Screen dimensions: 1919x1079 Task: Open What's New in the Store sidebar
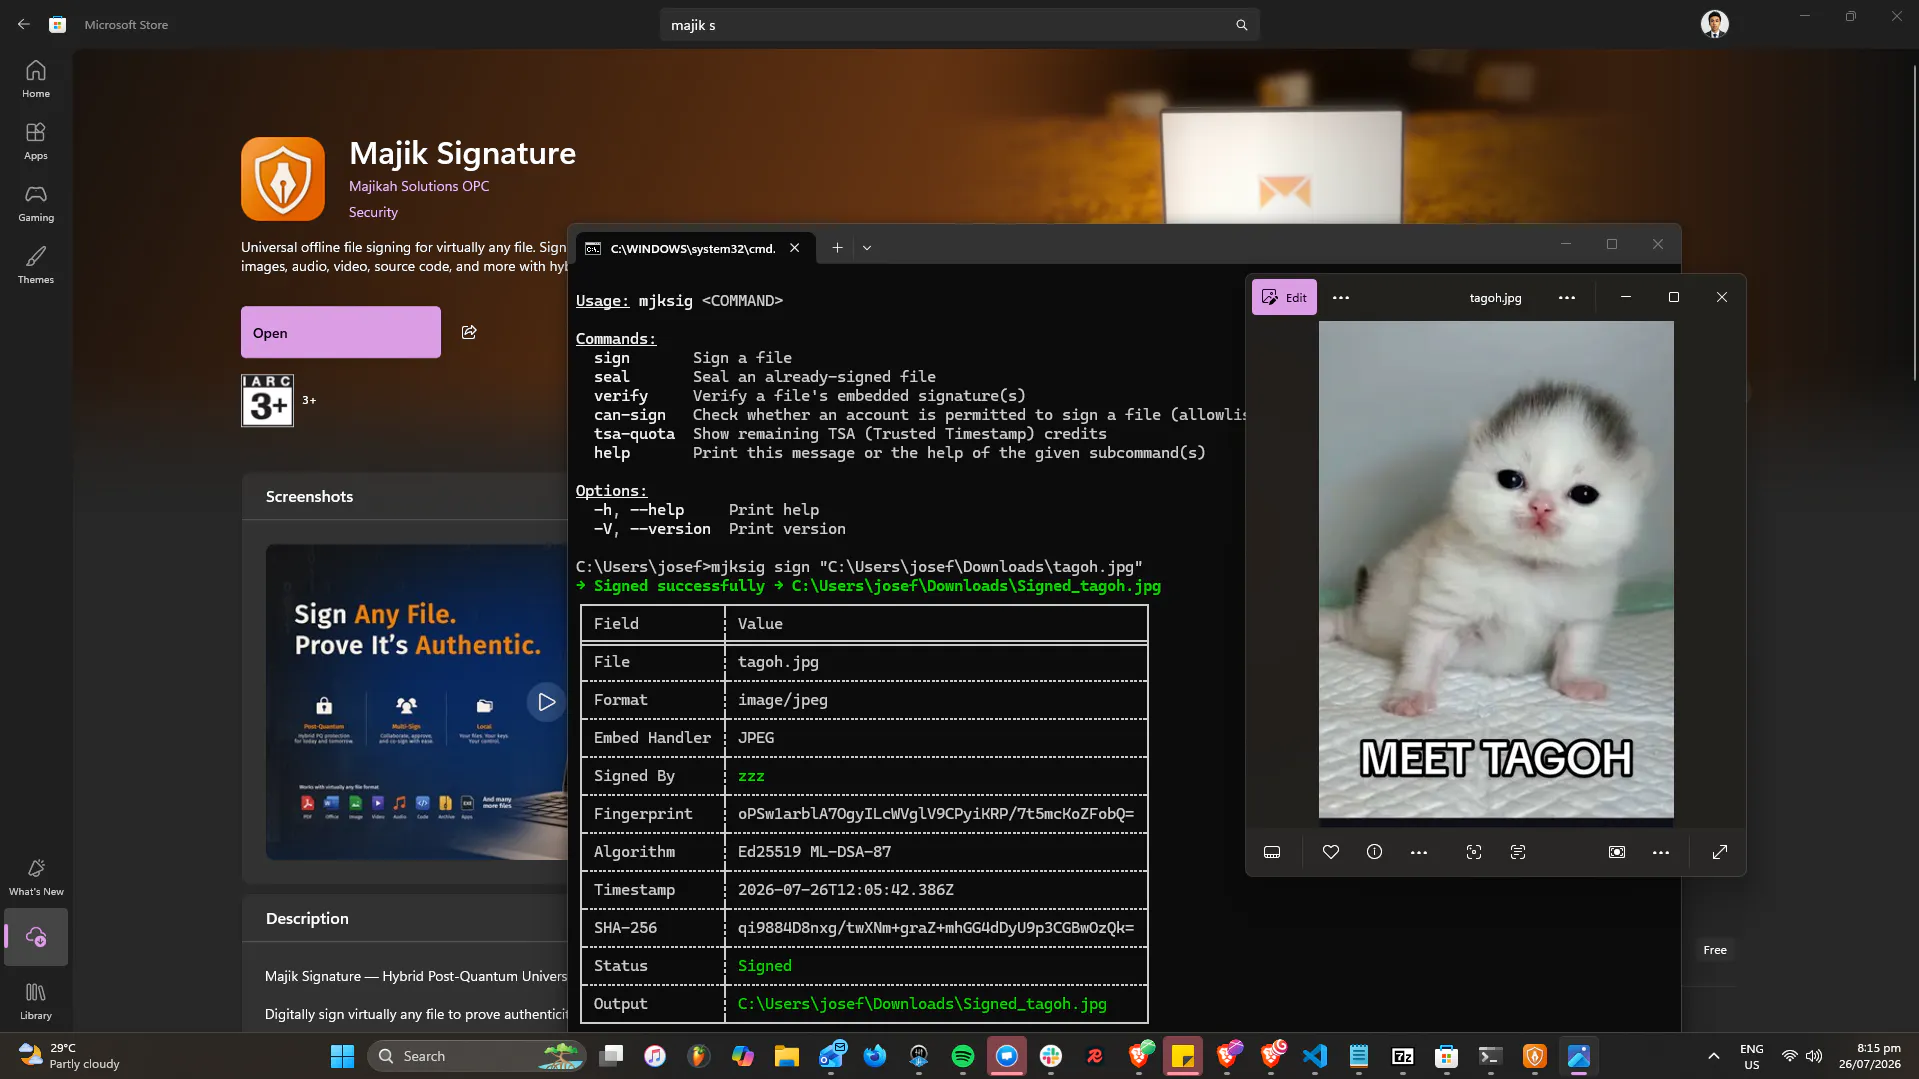click(36, 877)
